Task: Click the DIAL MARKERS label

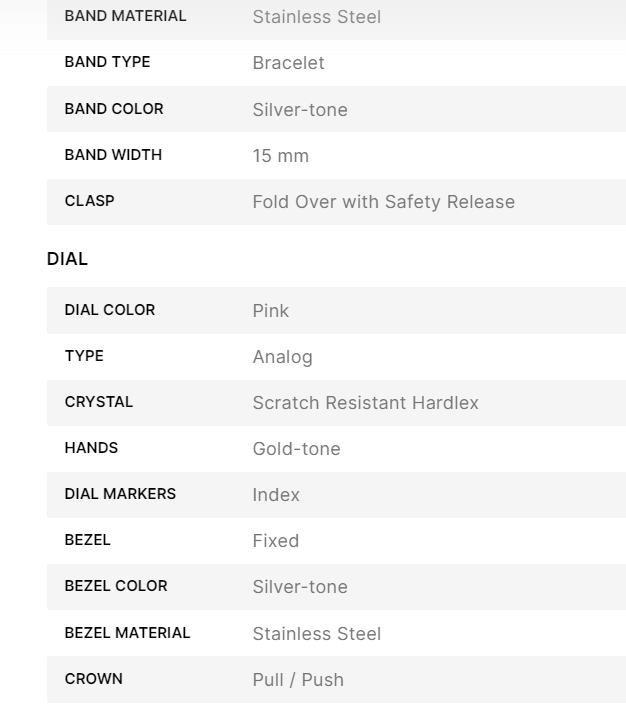Action: tap(120, 494)
